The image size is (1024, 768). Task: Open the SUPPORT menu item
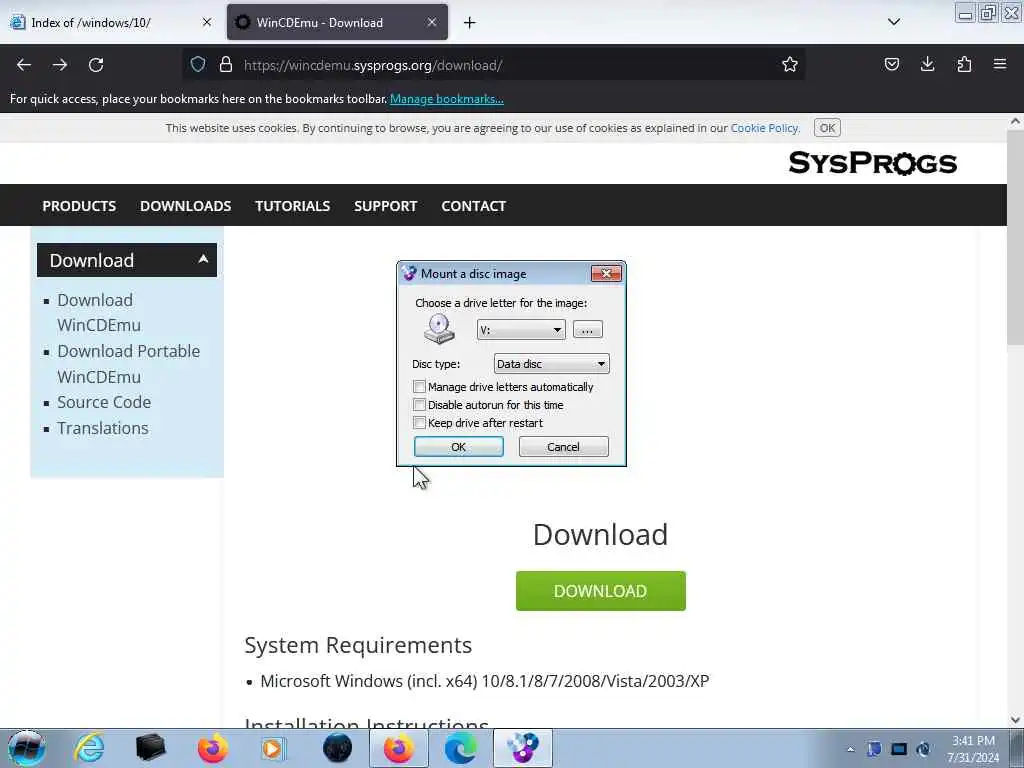click(x=385, y=206)
